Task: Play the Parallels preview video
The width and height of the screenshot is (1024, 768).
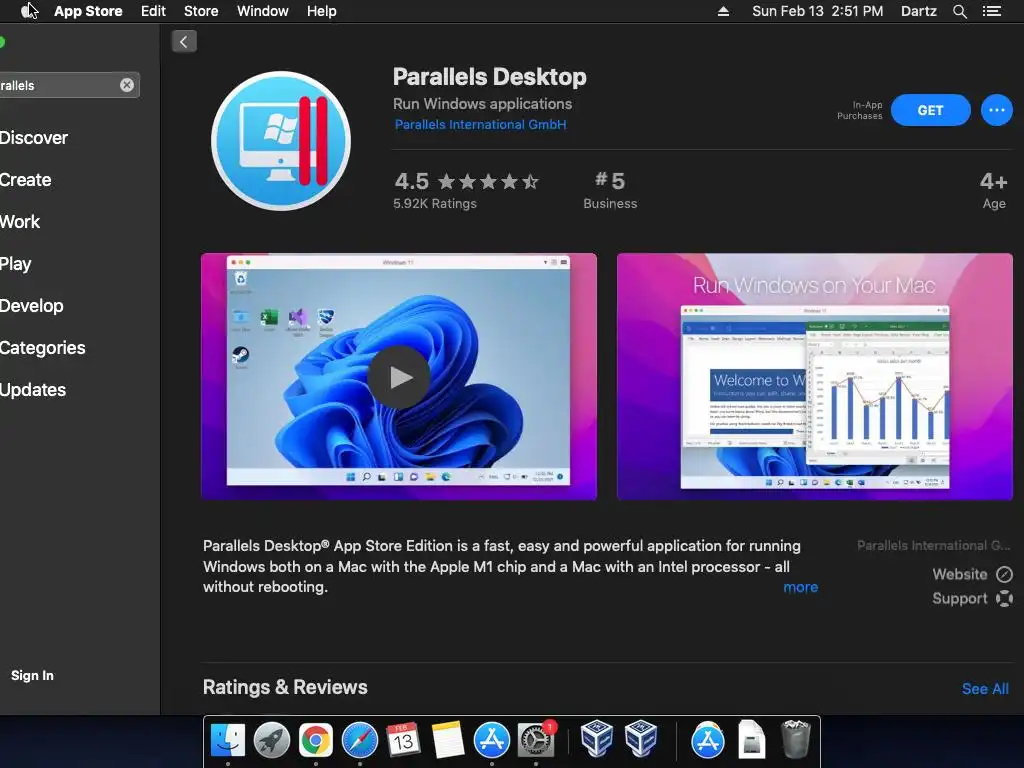Action: (x=399, y=377)
